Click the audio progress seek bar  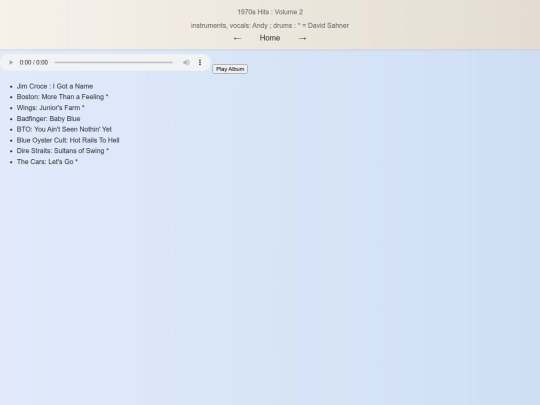[114, 62]
